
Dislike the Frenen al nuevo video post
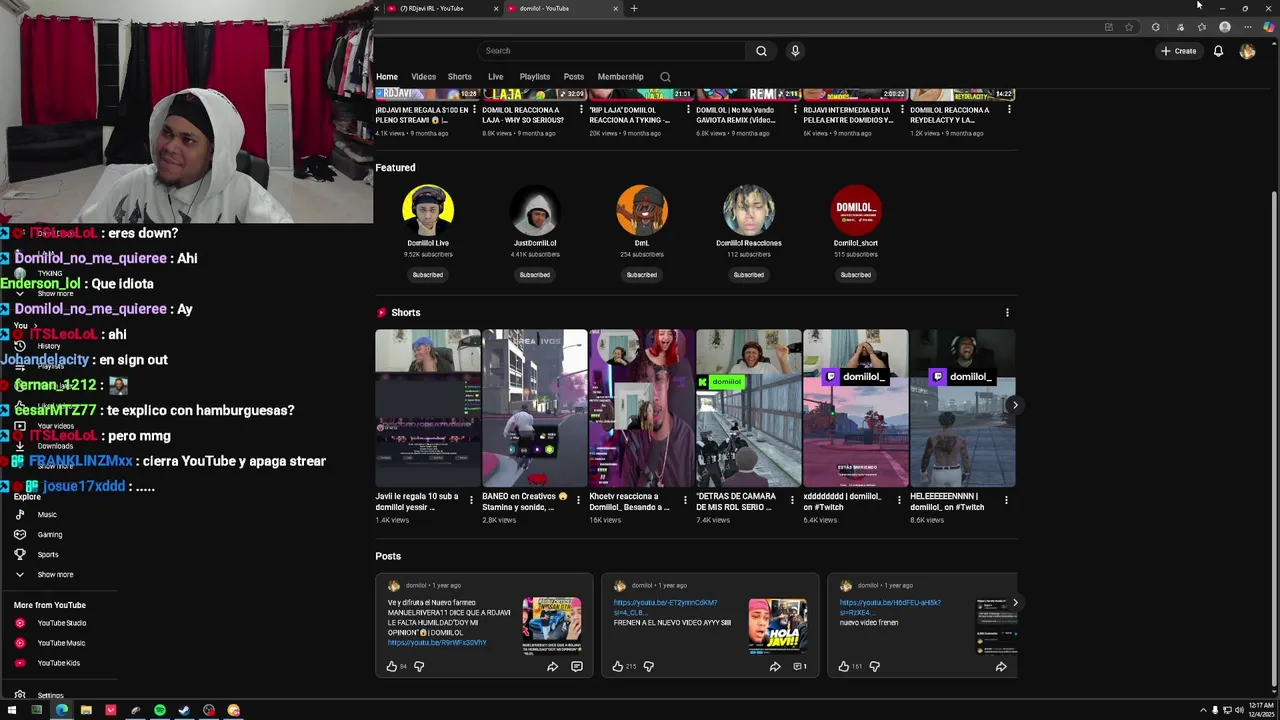tap(648, 666)
